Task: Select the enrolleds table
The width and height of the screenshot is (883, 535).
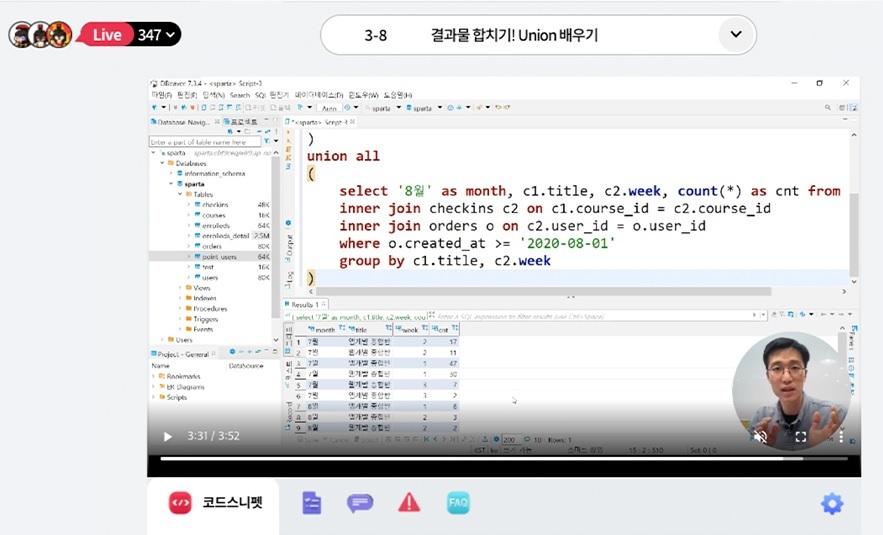Action: point(216,225)
